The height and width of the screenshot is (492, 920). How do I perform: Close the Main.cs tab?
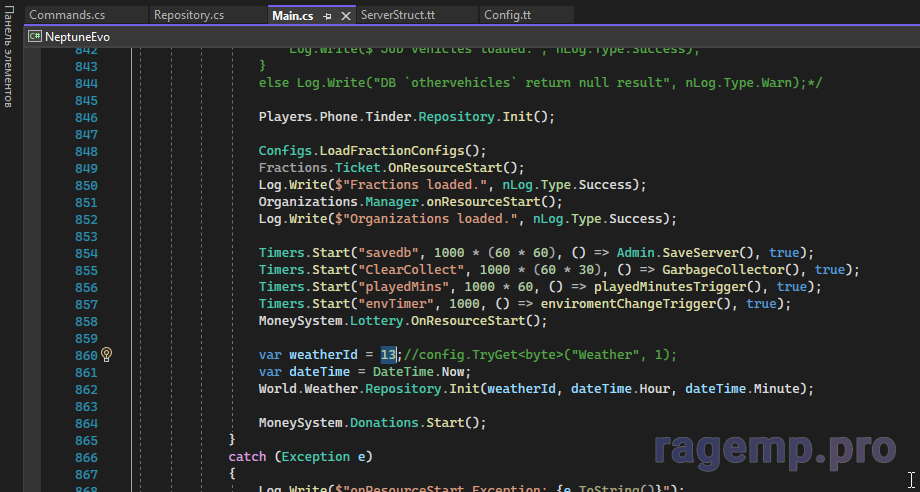coord(346,16)
